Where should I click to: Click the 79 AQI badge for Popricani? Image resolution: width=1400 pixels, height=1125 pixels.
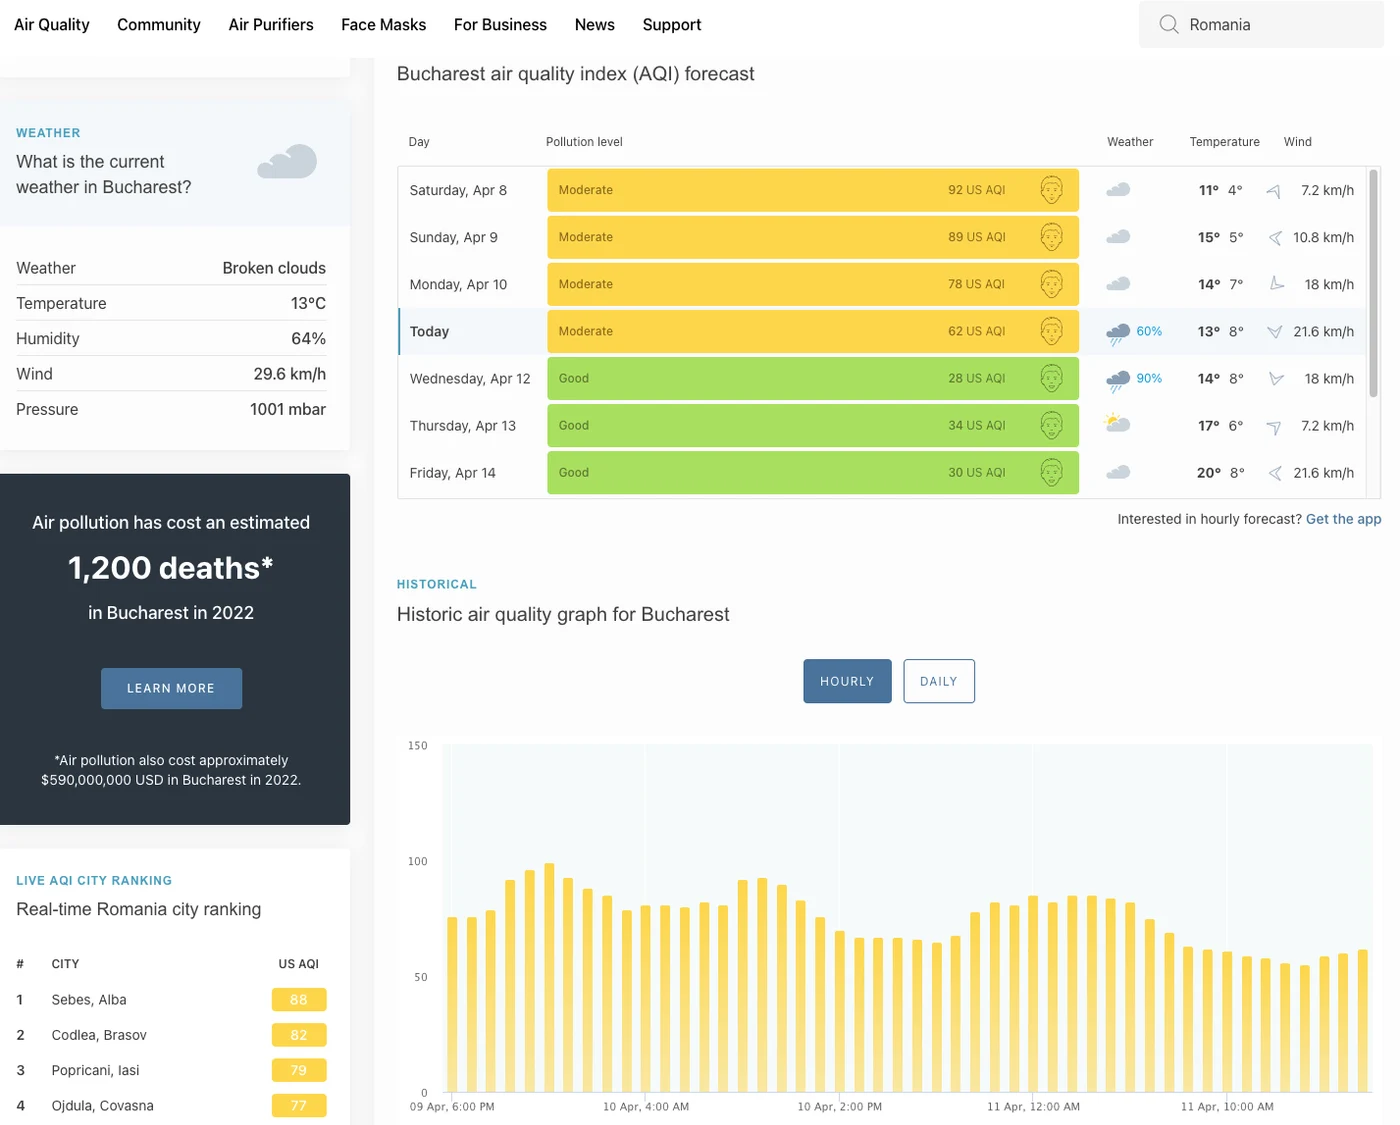(299, 1070)
